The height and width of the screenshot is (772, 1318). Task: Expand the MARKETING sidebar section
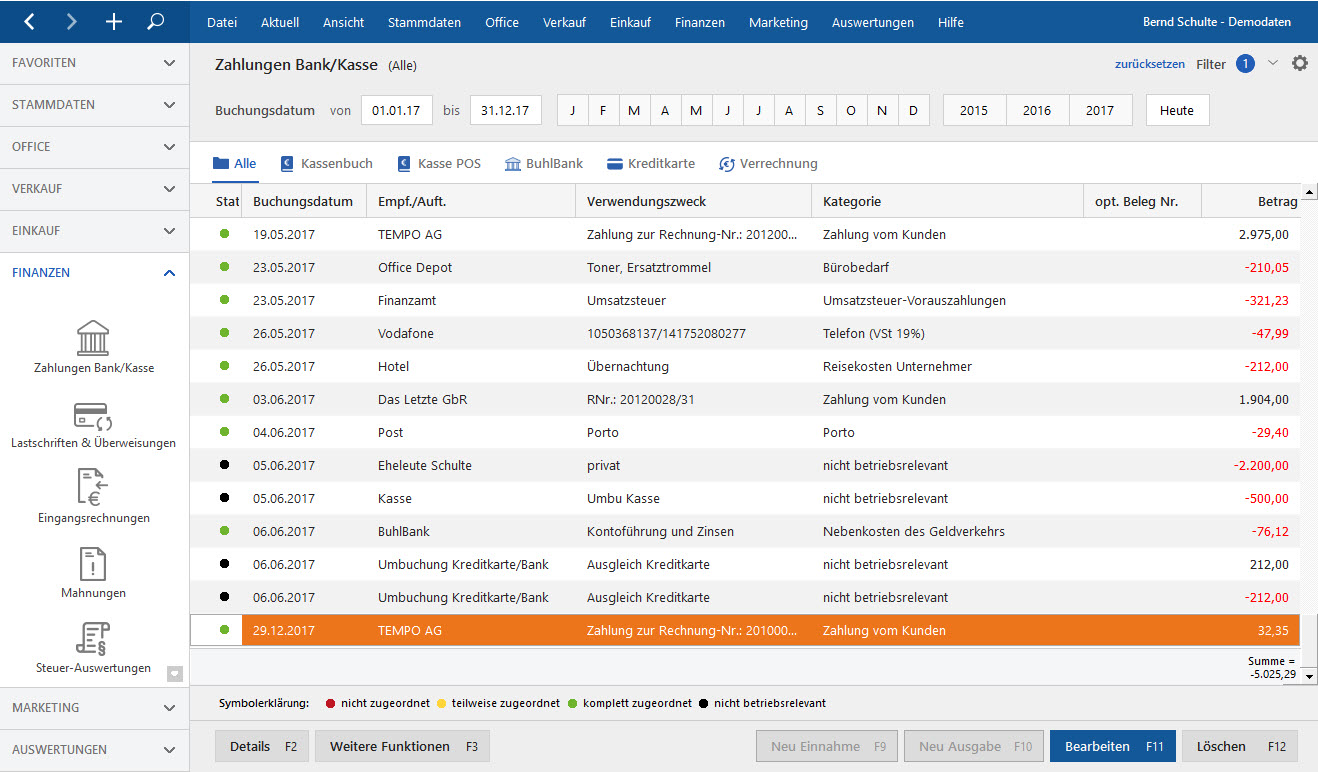click(94, 708)
